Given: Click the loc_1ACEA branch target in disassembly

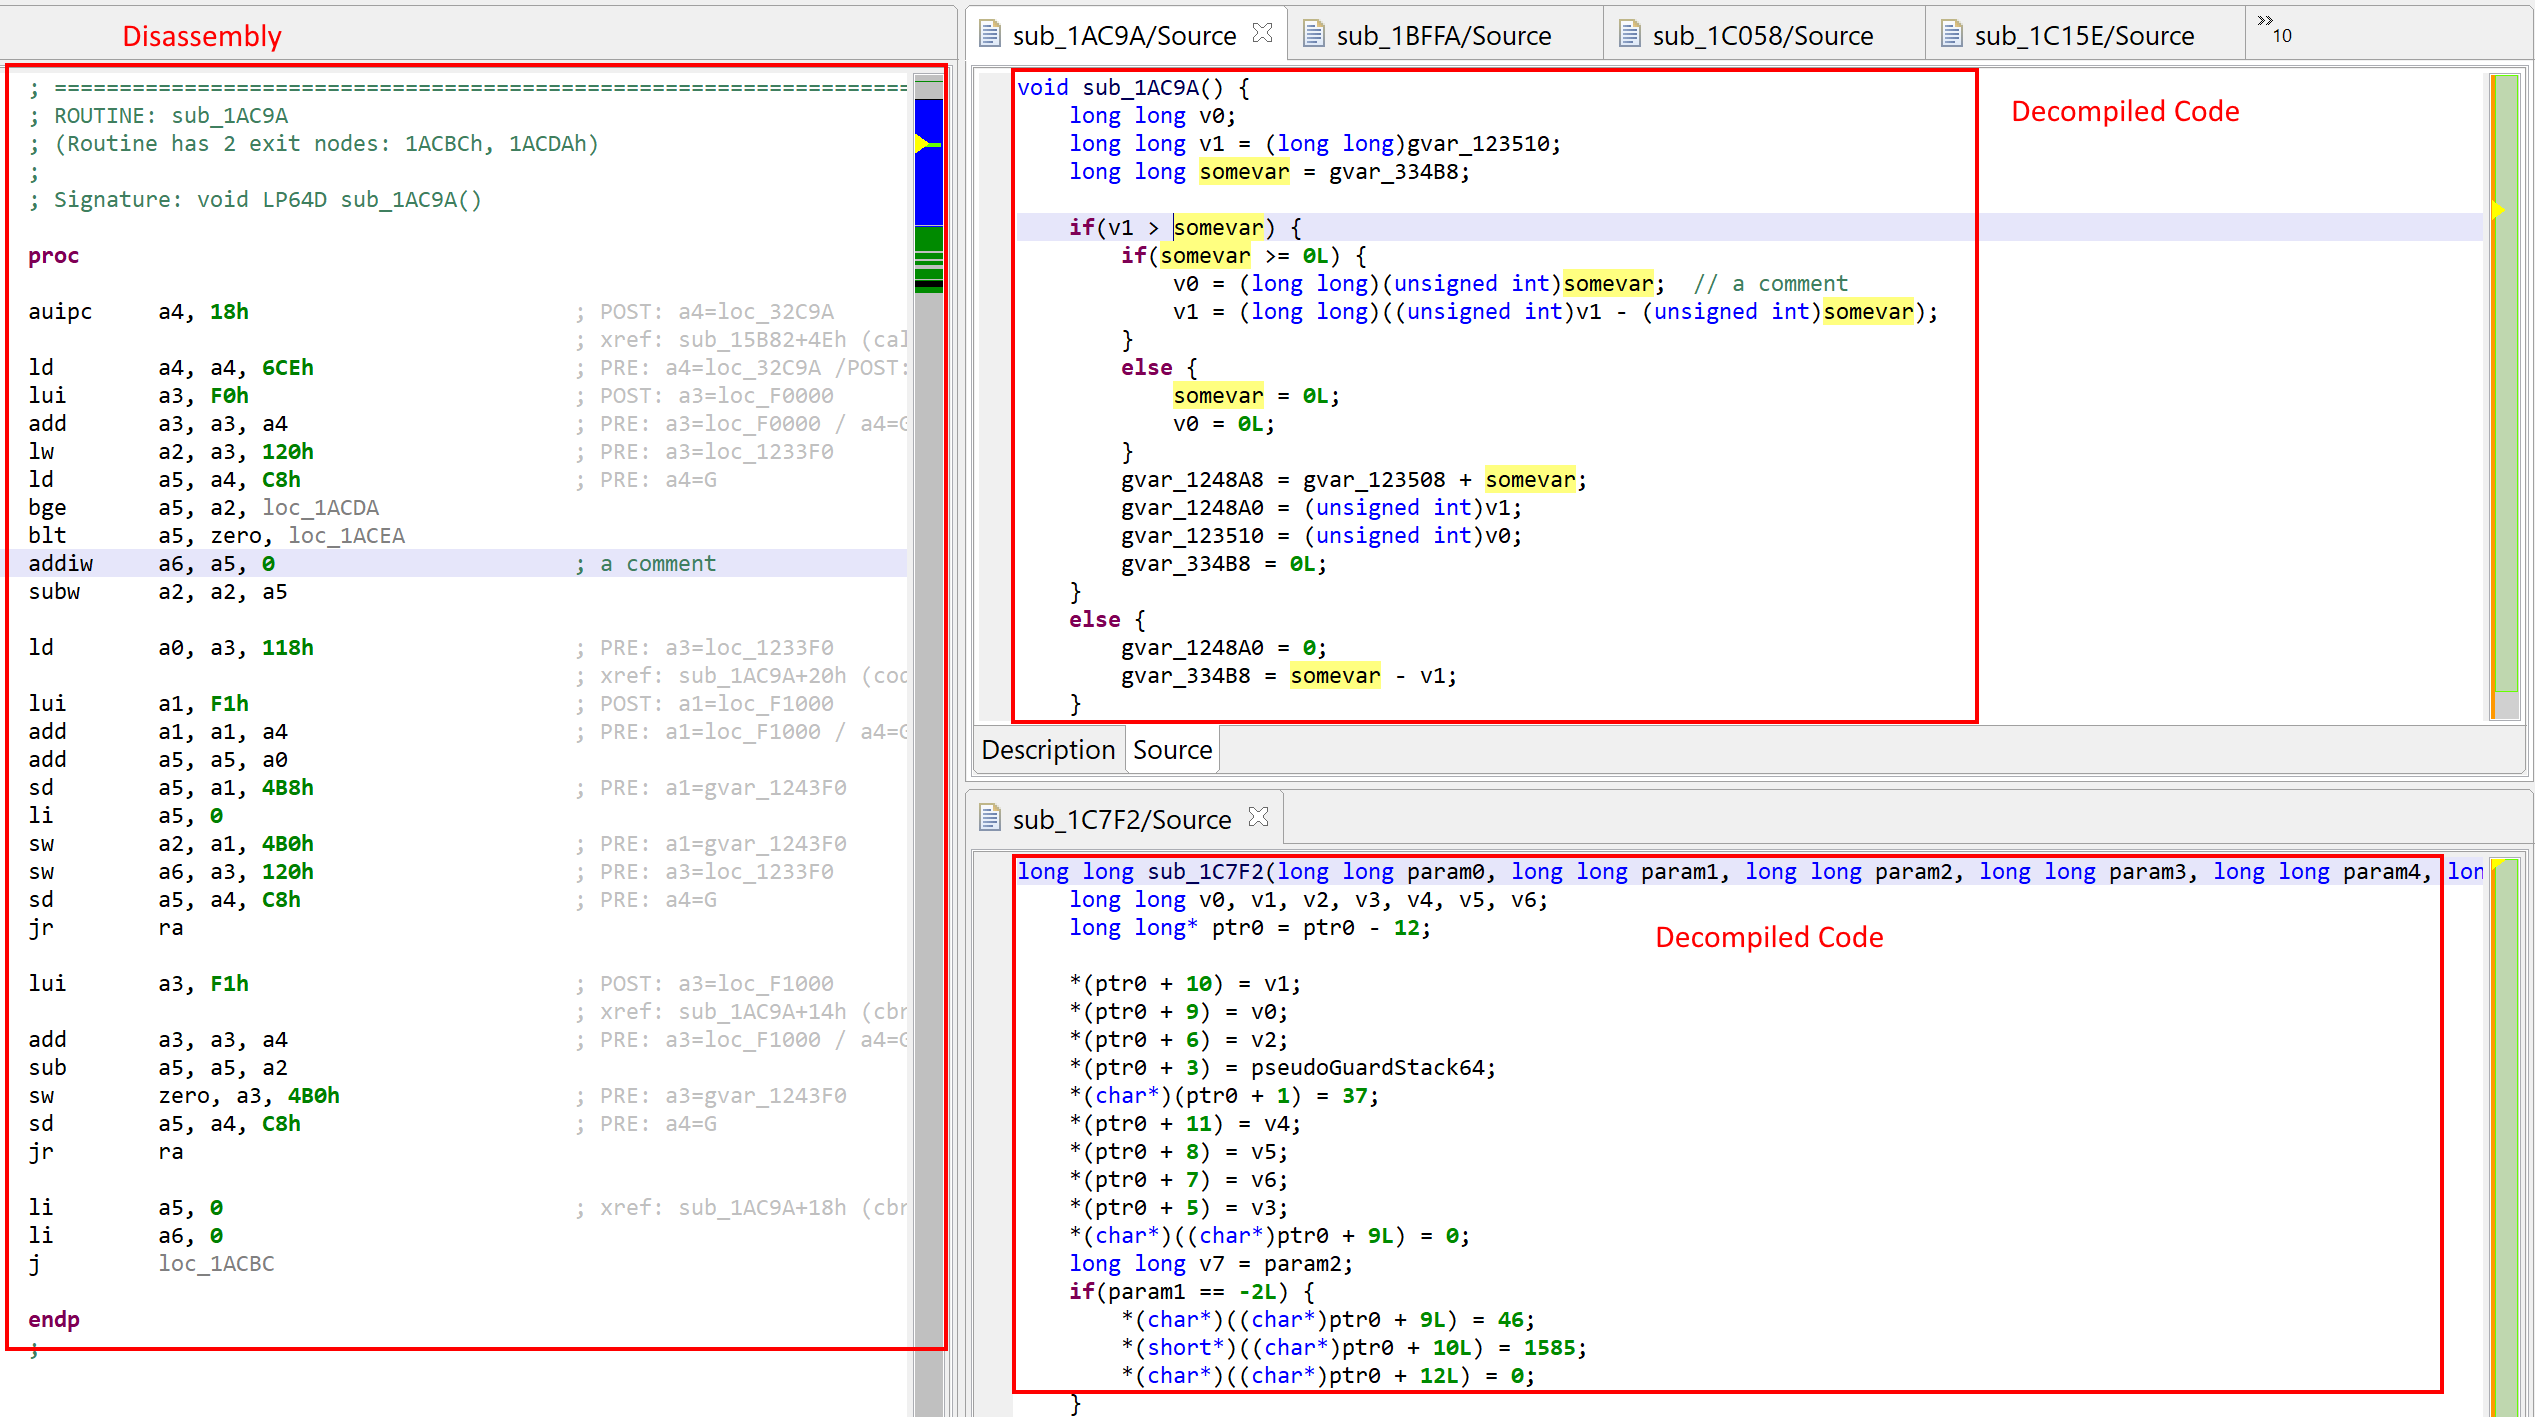Looking at the screenshot, I should point(345,535).
